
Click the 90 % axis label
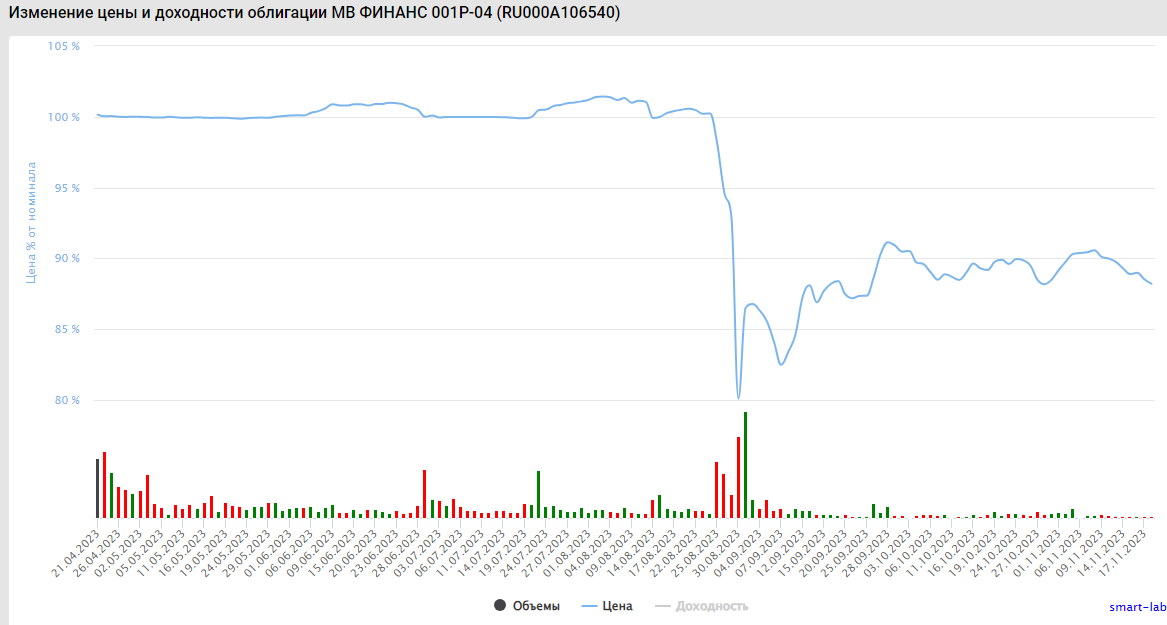[x=66, y=258]
